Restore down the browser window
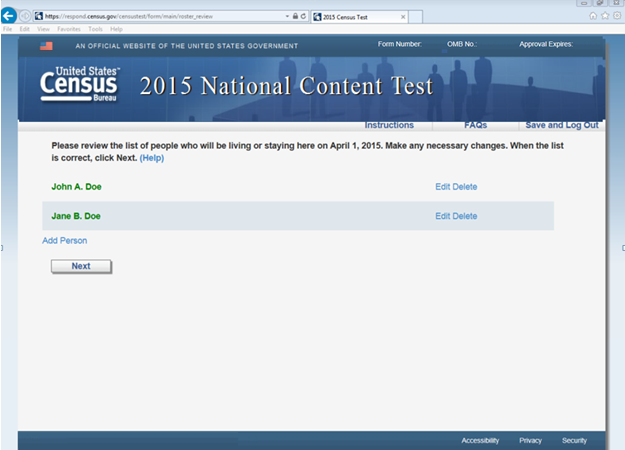625x450 pixels. 600,3
